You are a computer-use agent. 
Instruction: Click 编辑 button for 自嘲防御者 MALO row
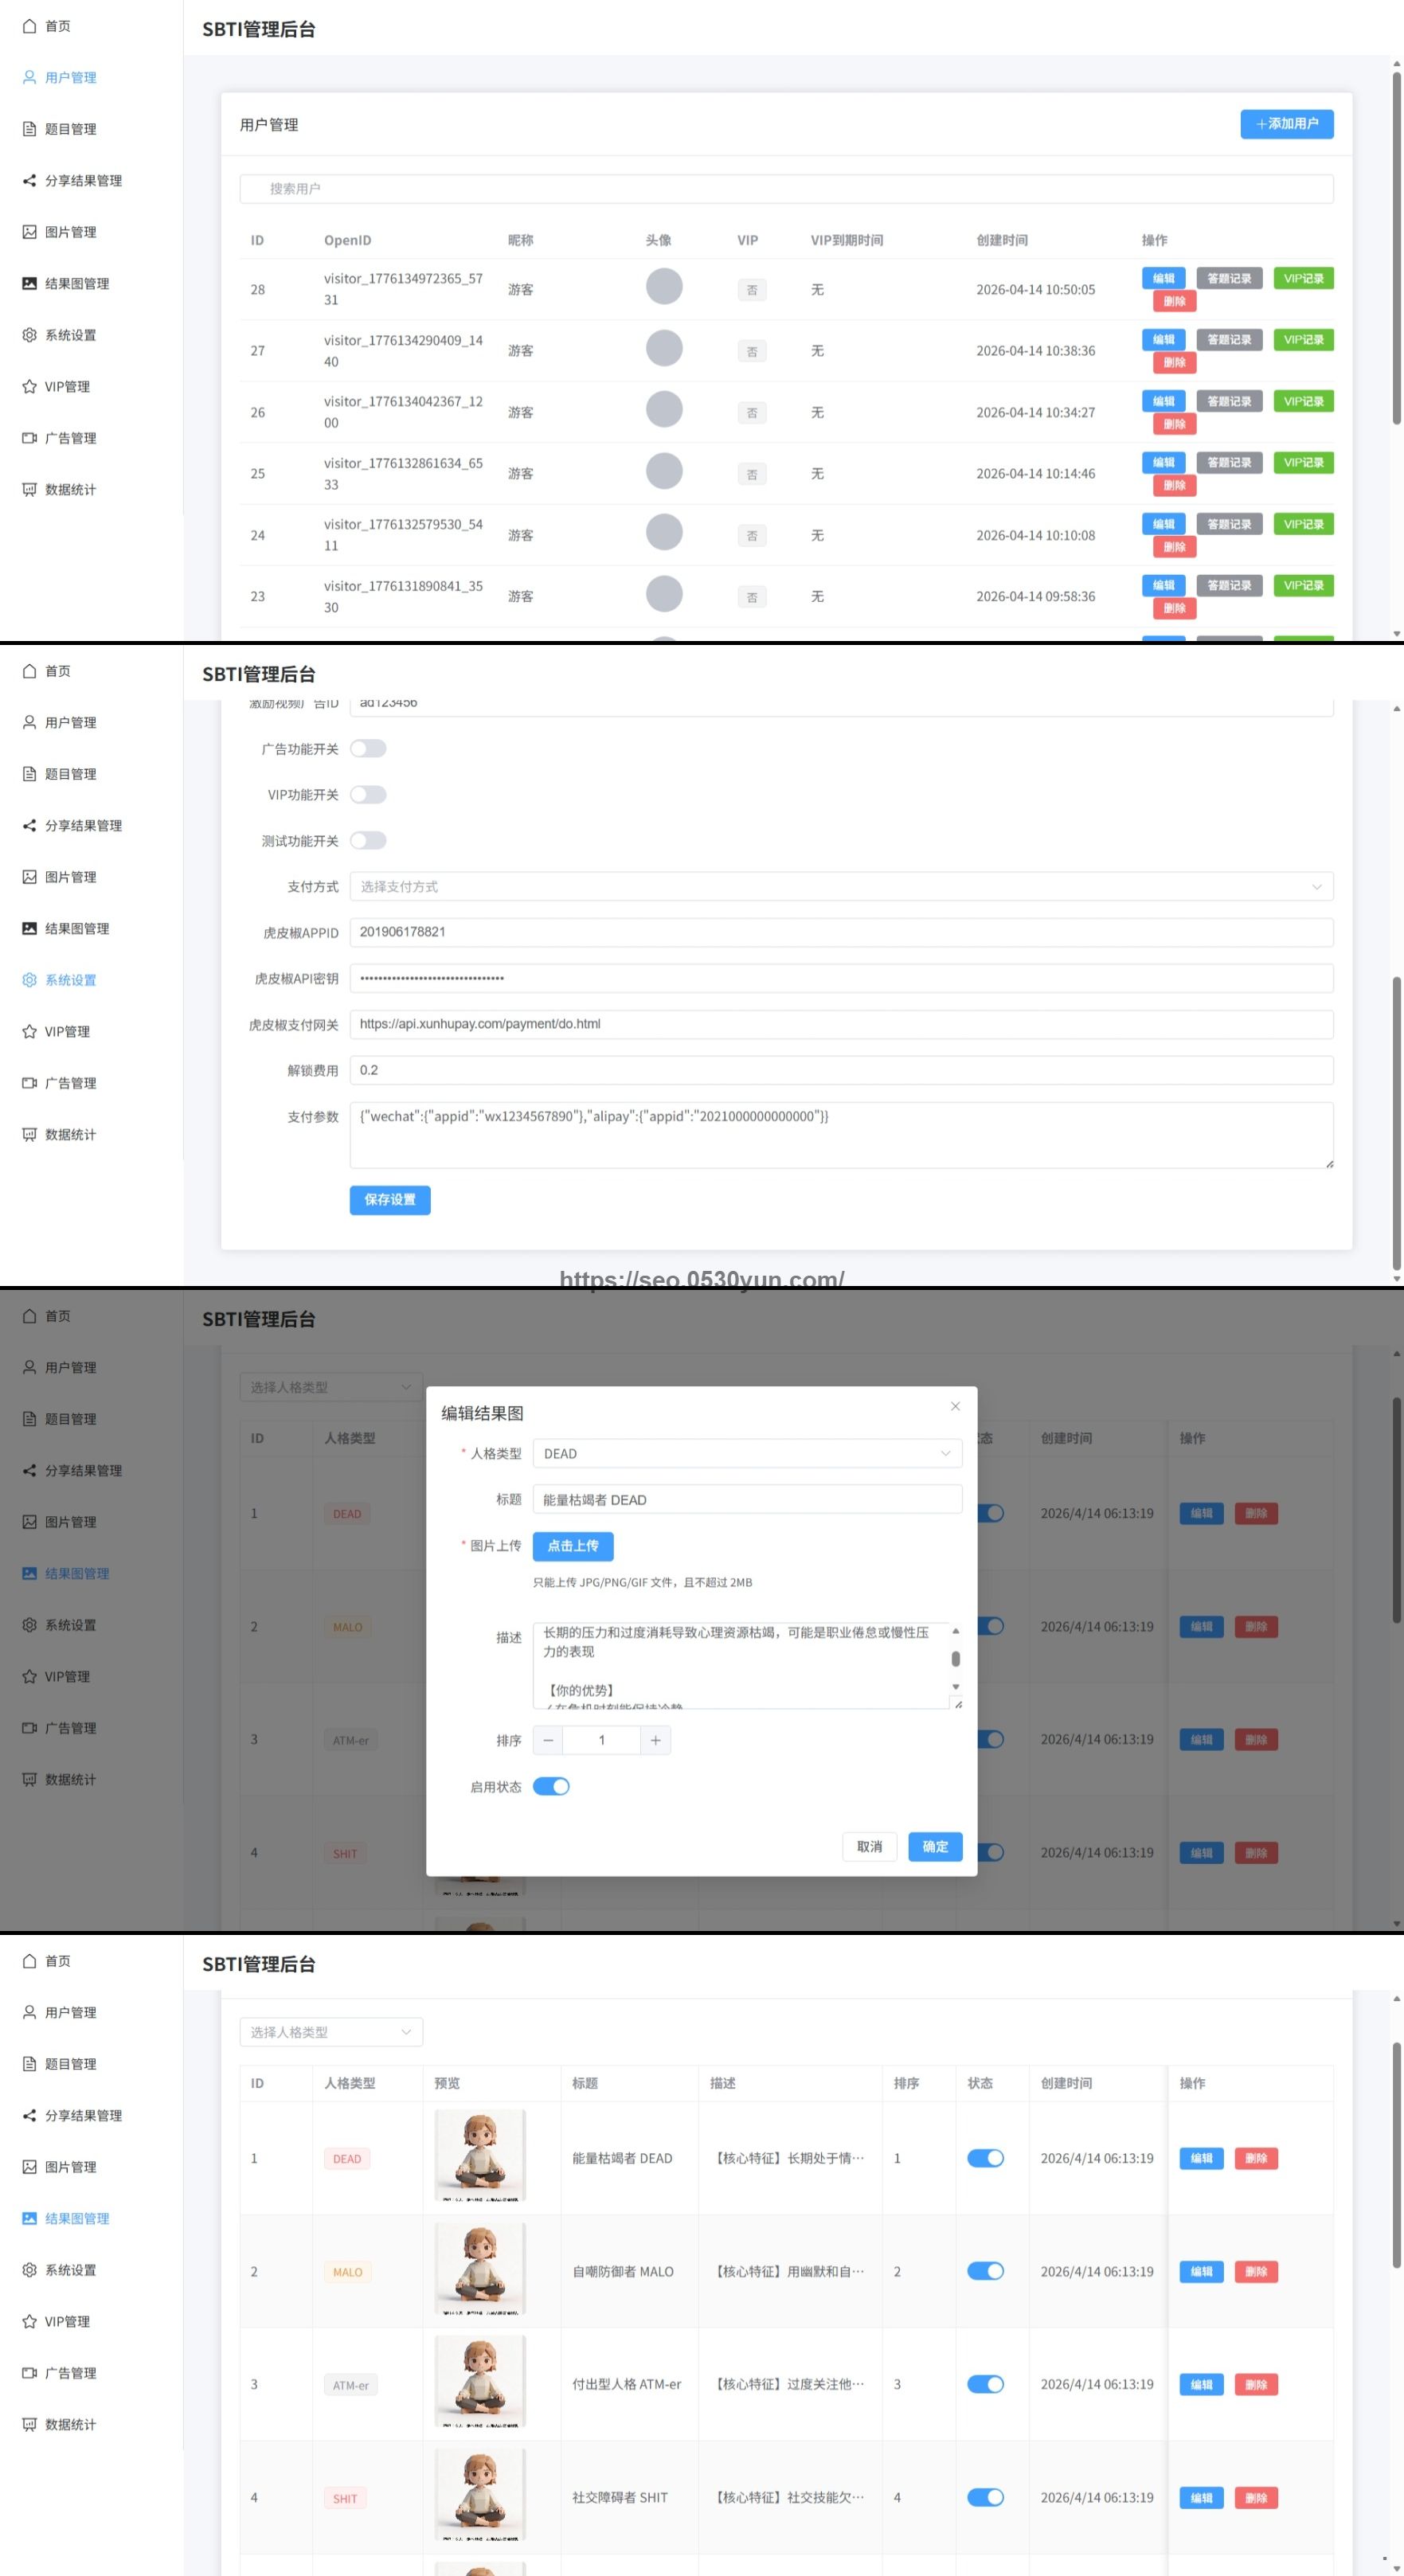1201,2272
